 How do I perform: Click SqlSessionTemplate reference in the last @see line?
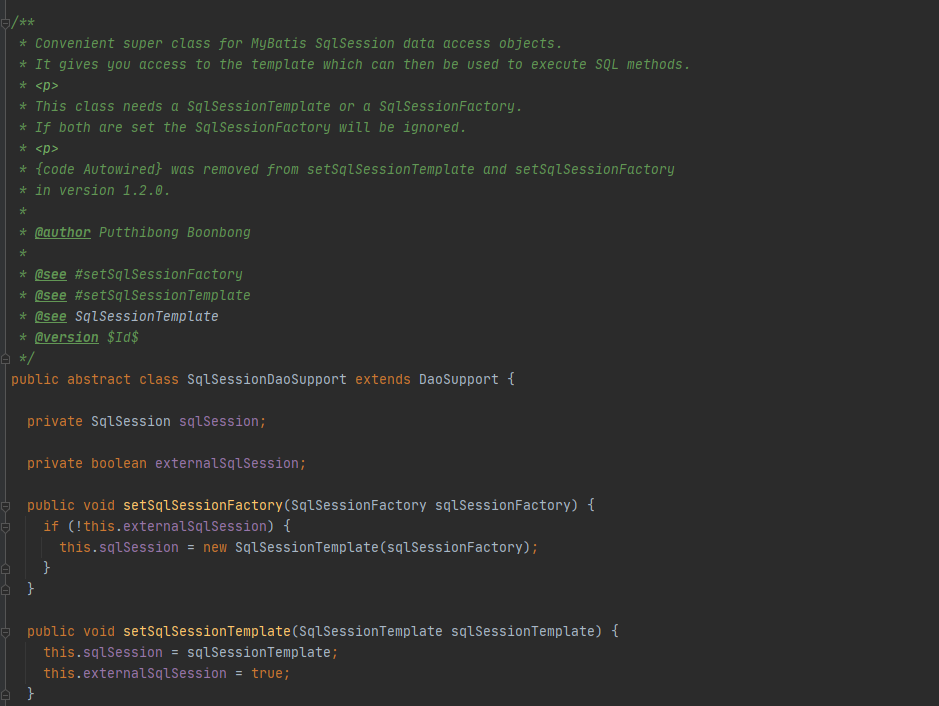point(147,316)
